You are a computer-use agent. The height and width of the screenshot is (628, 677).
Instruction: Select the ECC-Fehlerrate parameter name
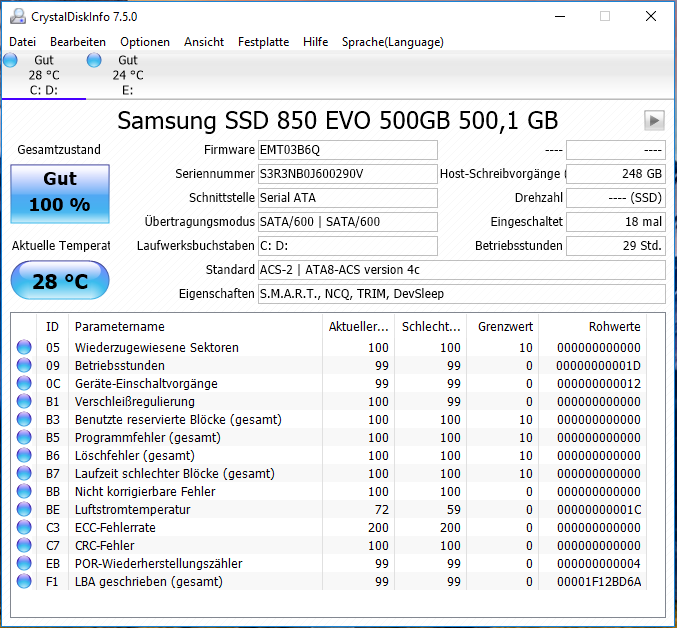(115, 527)
